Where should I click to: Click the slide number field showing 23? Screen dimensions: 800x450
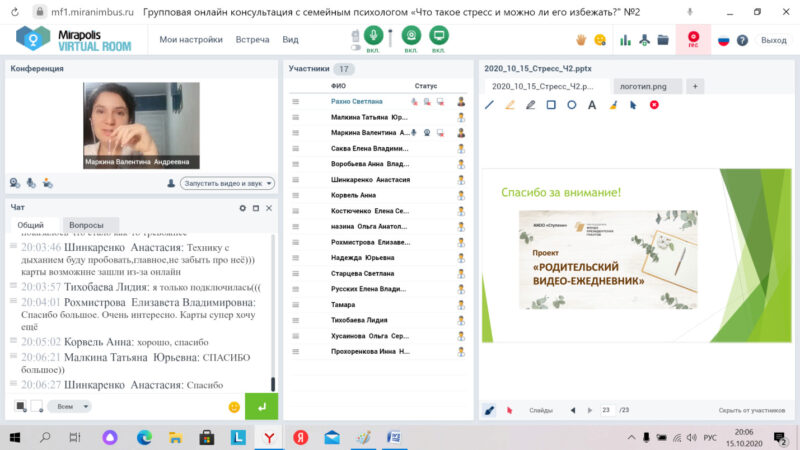coord(606,410)
